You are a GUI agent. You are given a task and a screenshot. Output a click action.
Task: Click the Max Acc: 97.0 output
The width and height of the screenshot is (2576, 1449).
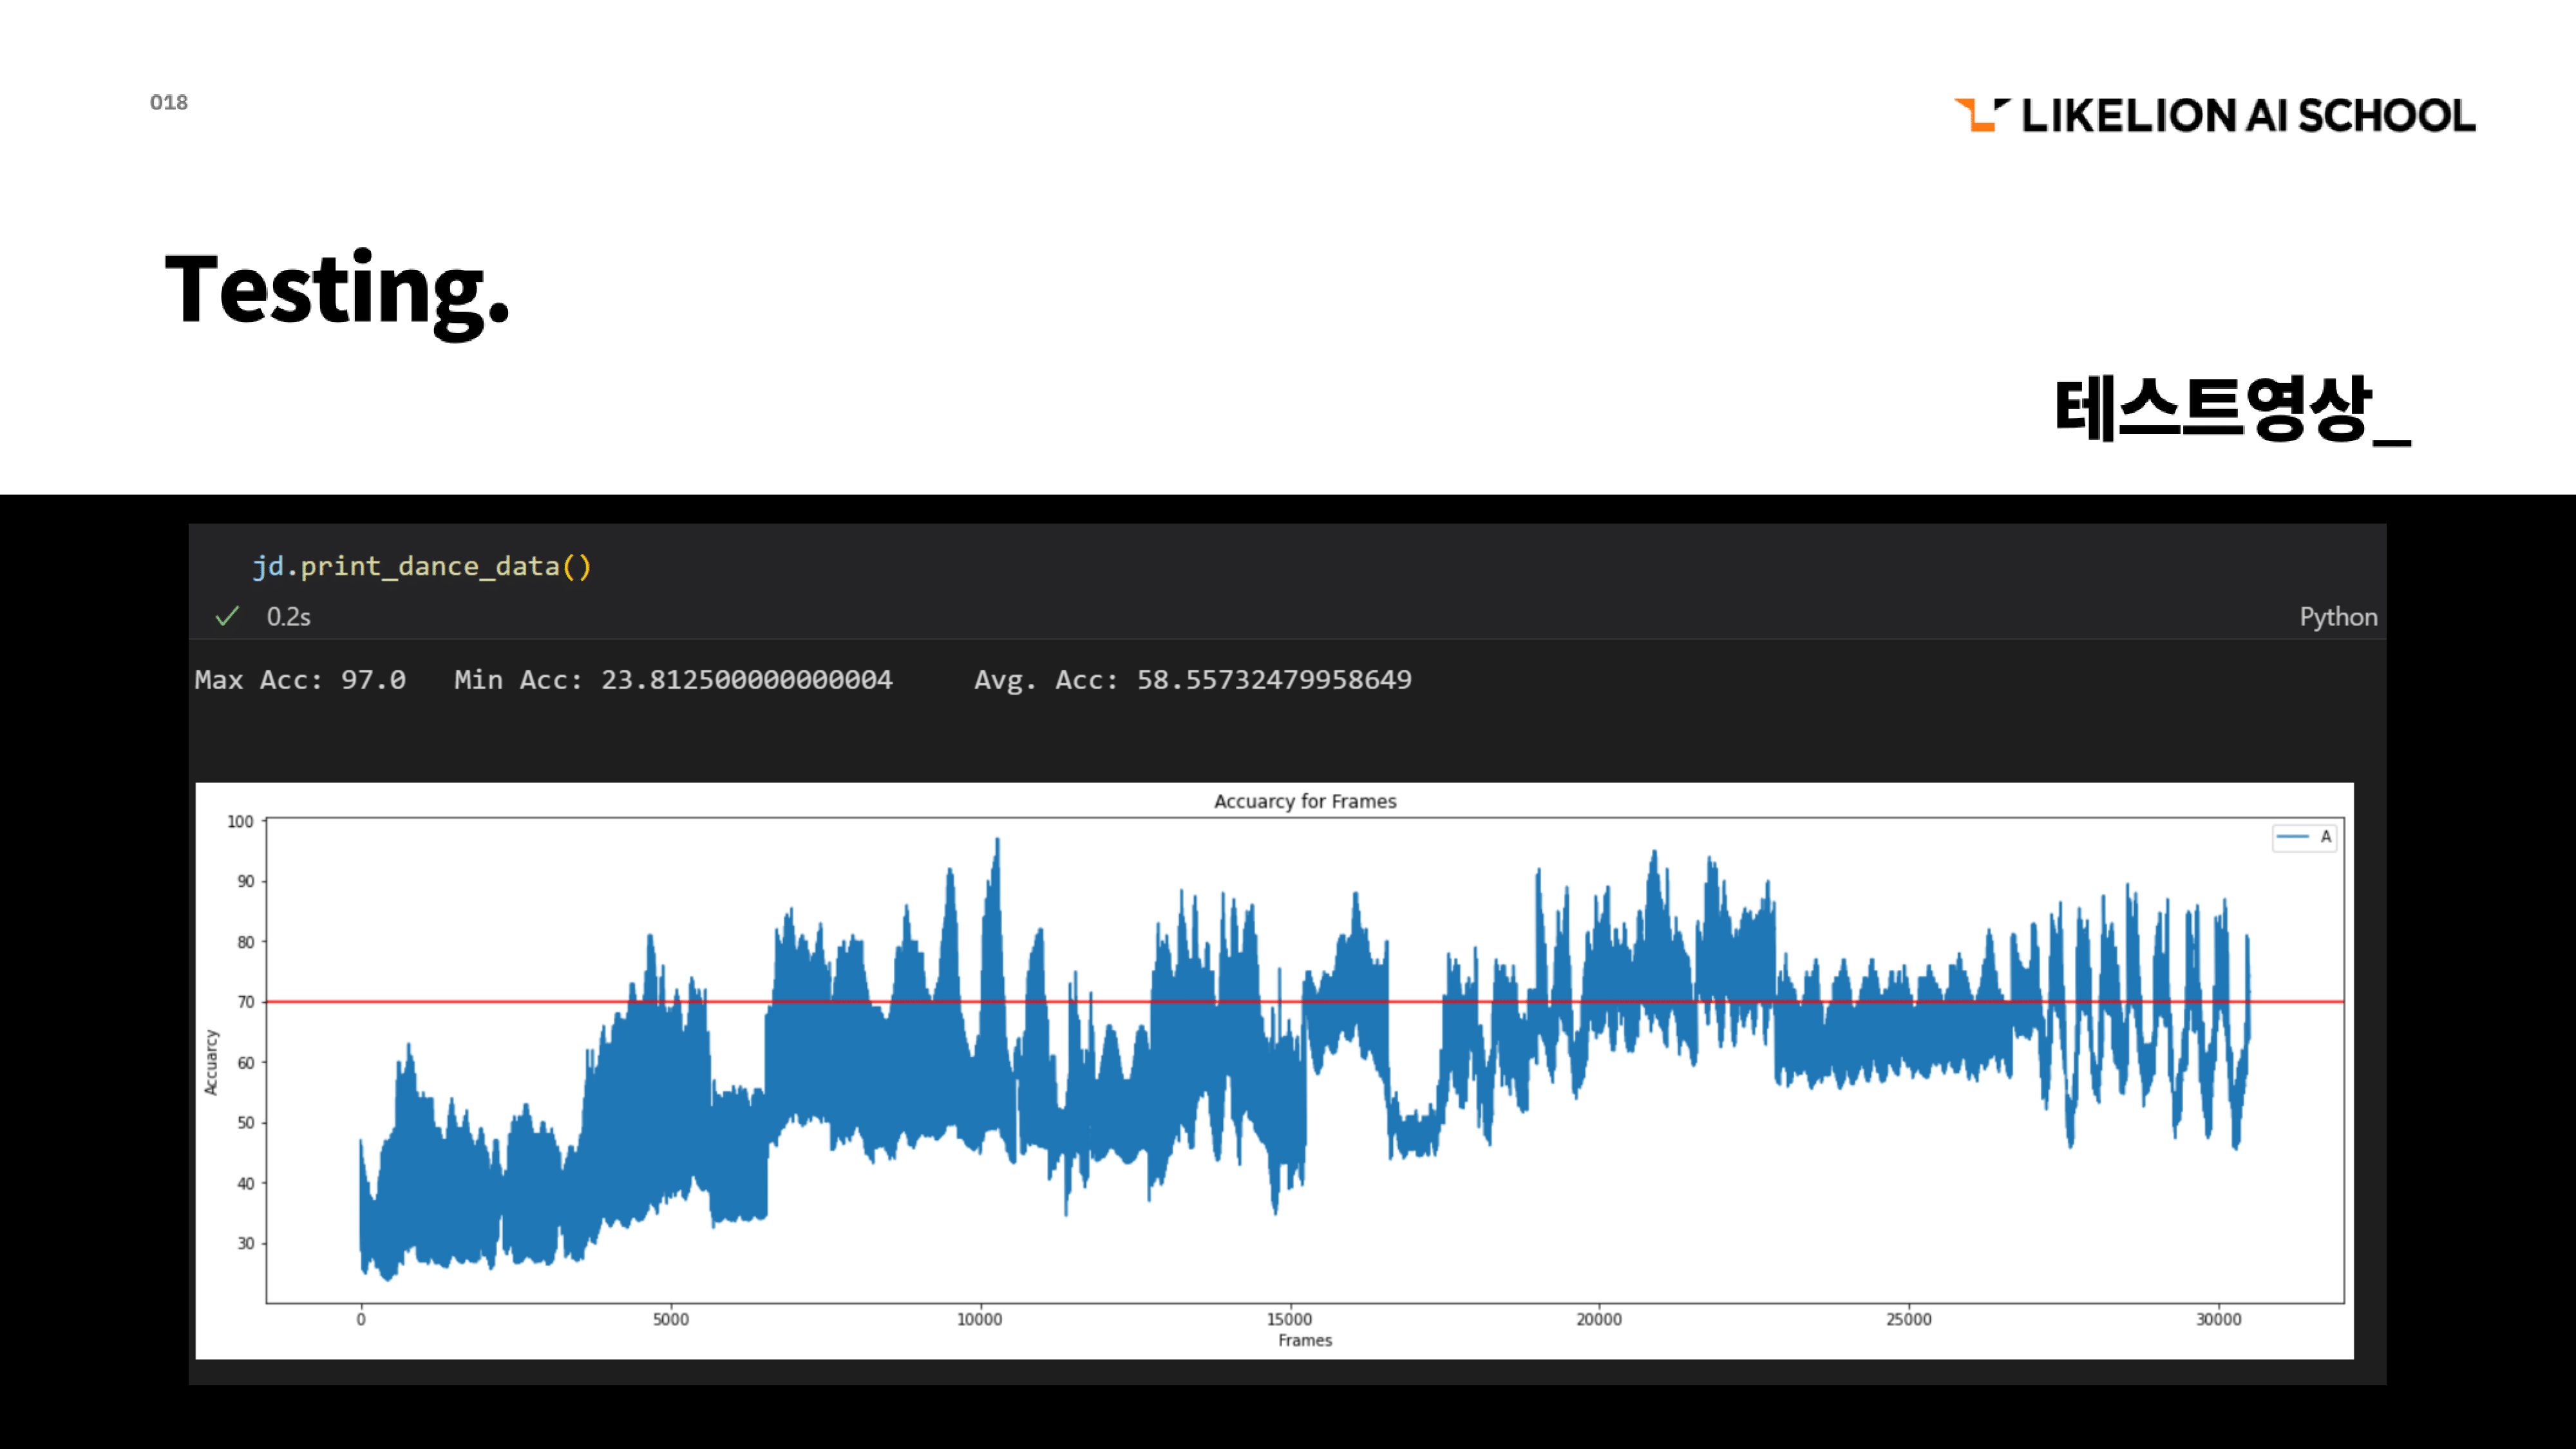coord(300,680)
